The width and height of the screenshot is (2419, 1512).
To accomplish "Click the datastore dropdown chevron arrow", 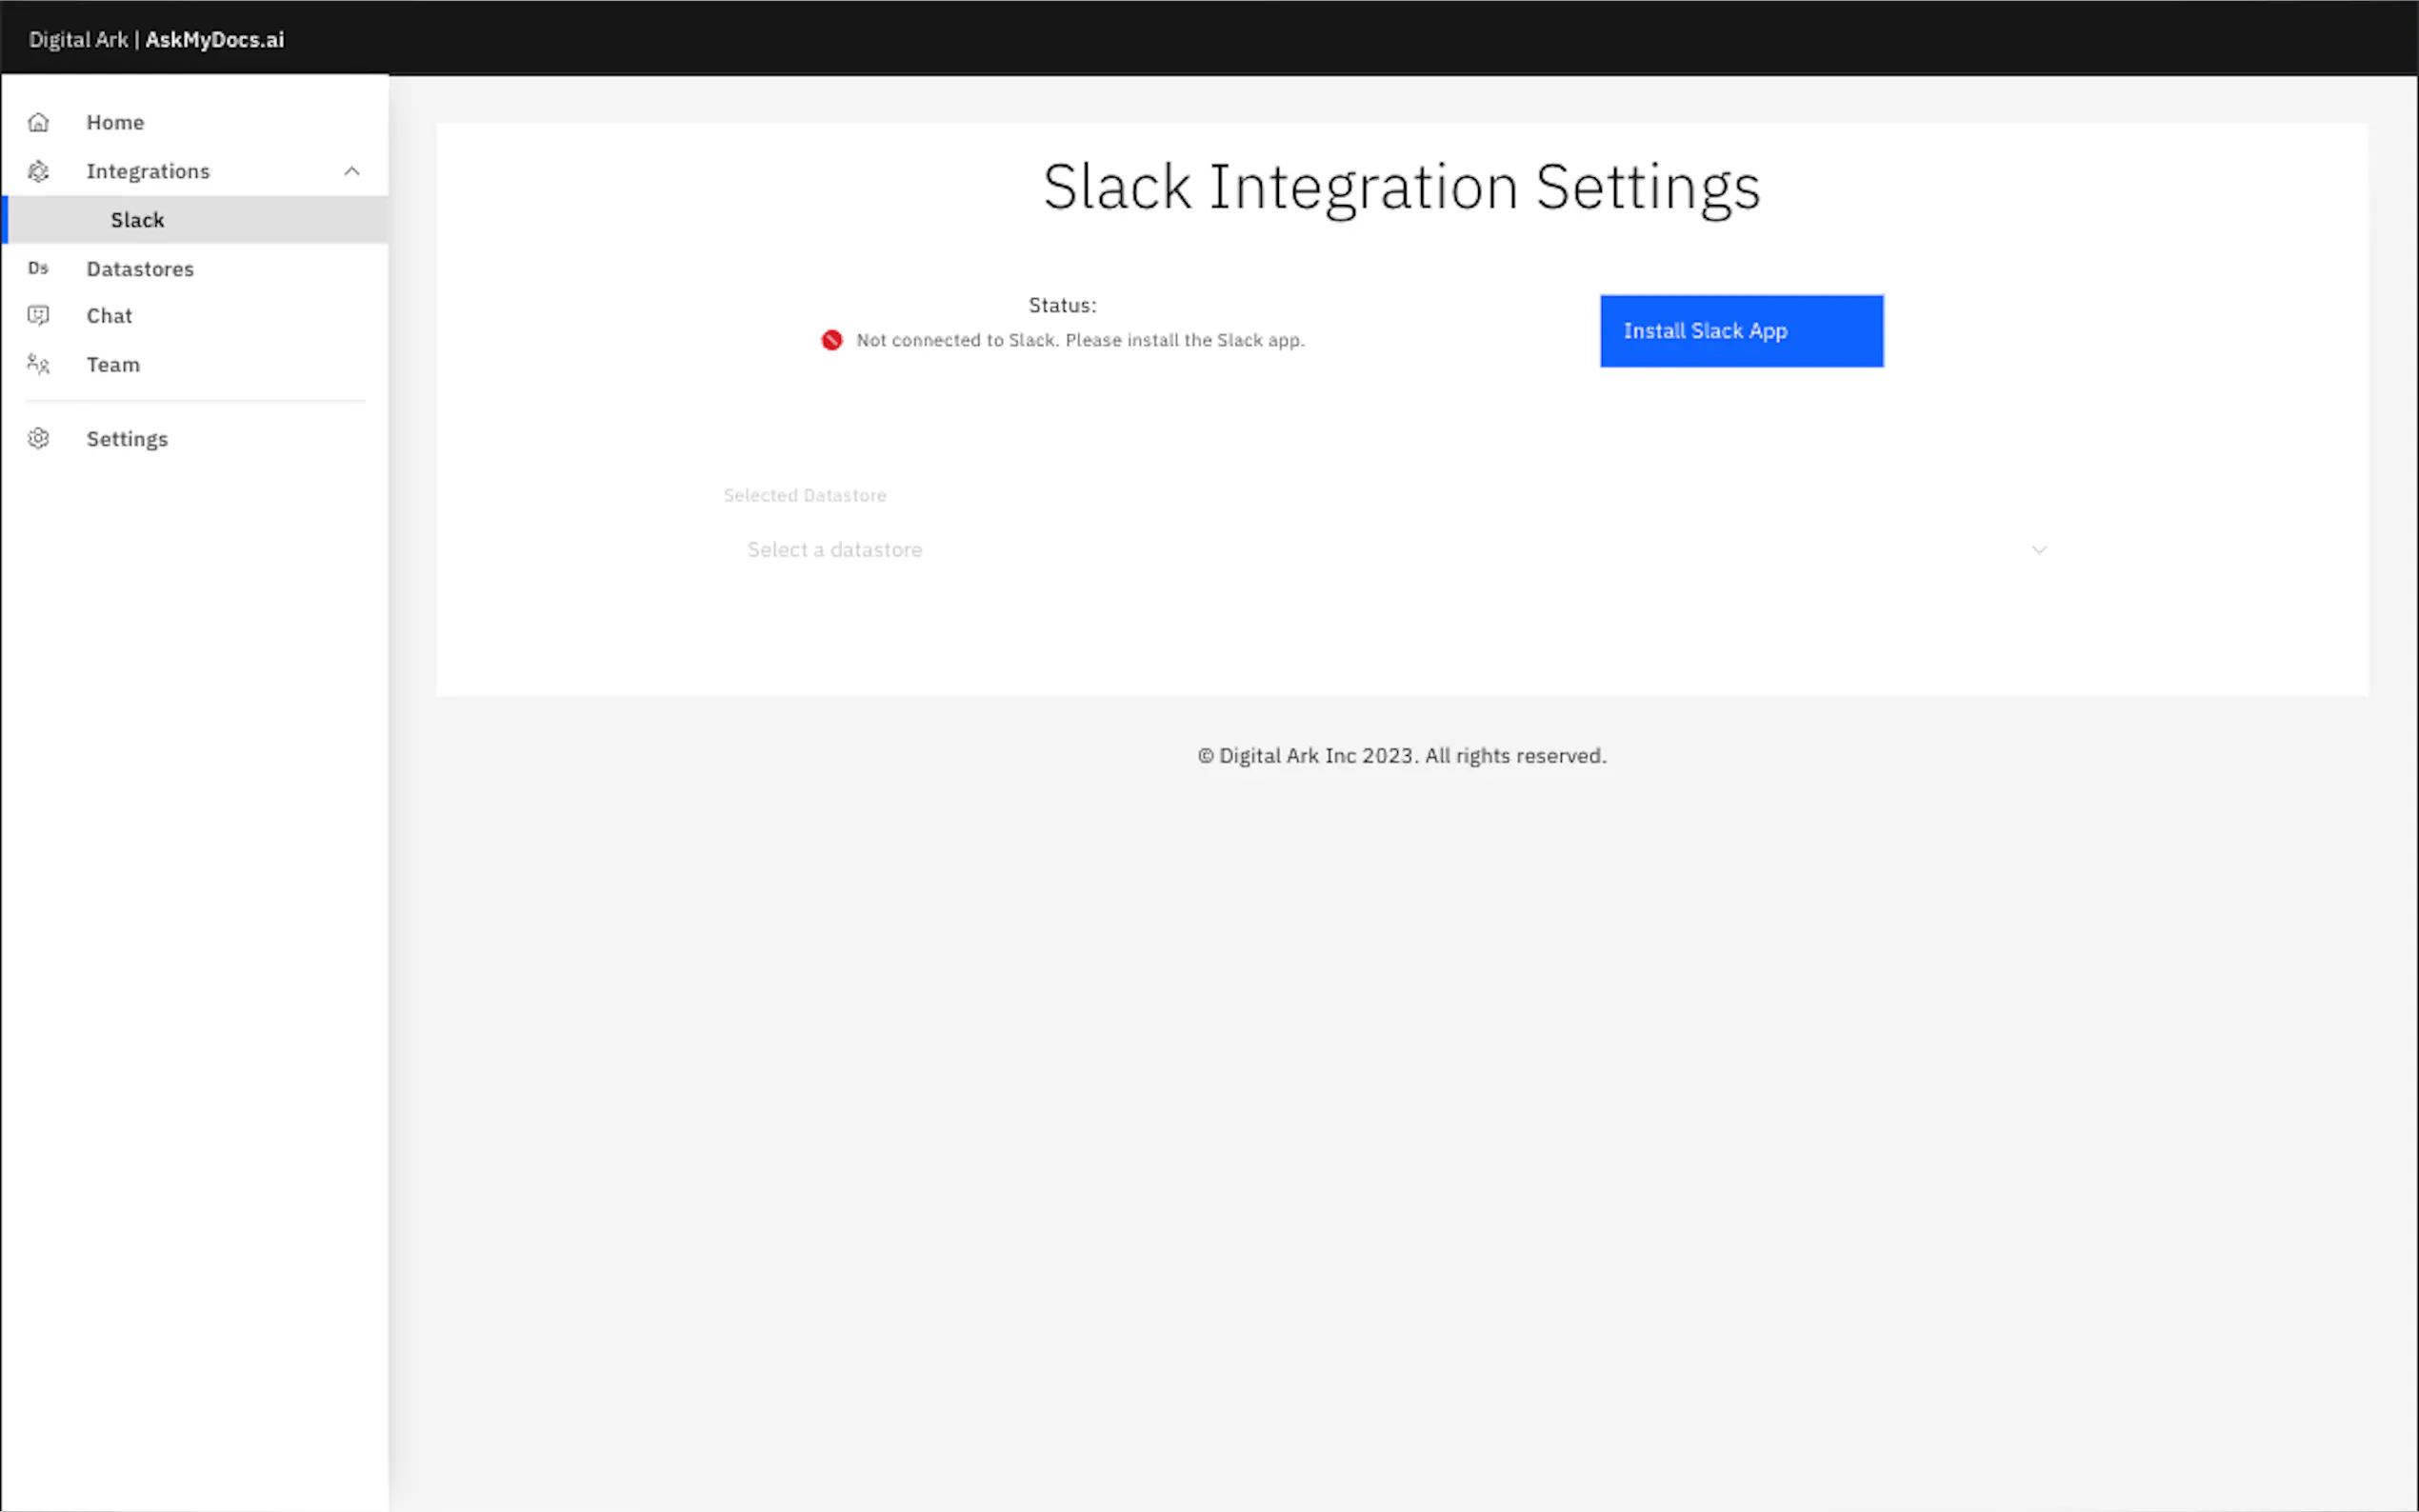I will tap(2038, 550).
